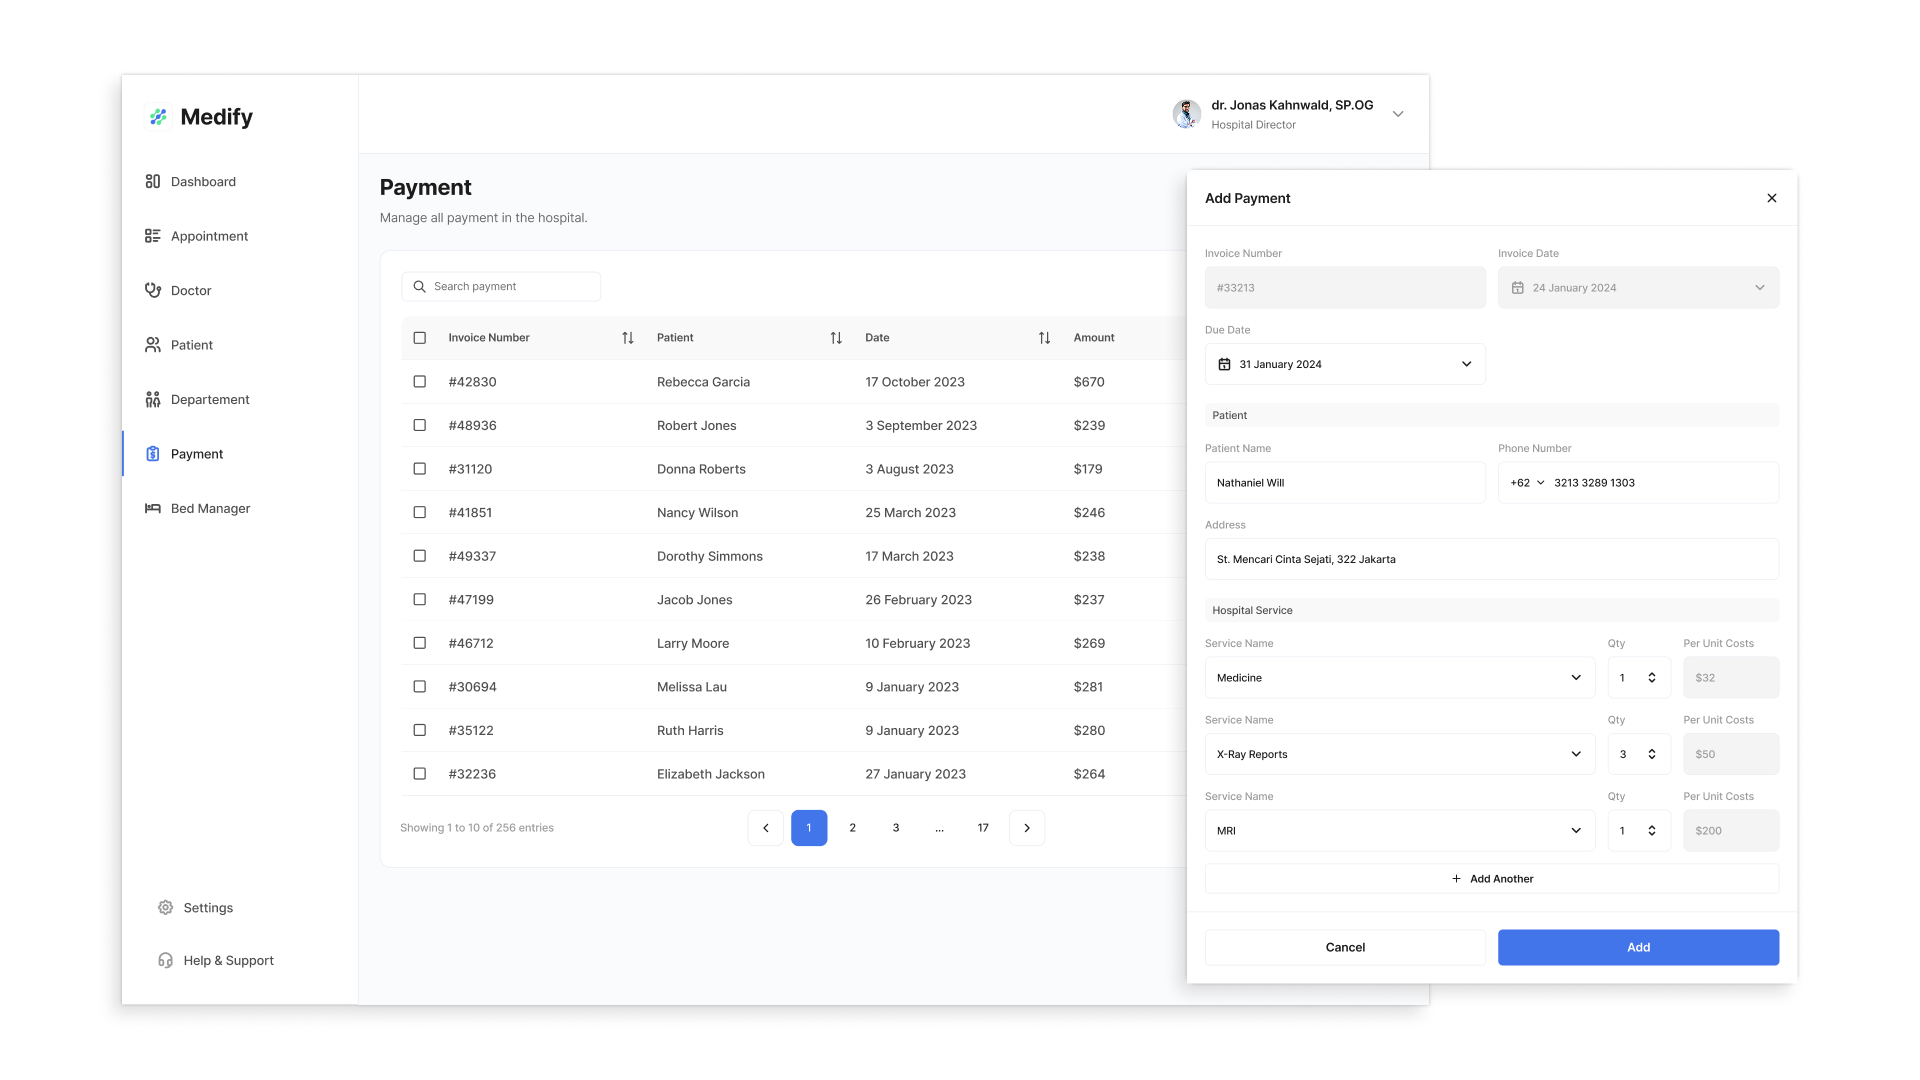Click dr. Jonas Kahnwald's avatar
Screen dimensions: 1920x1080
pos(1187,114)
